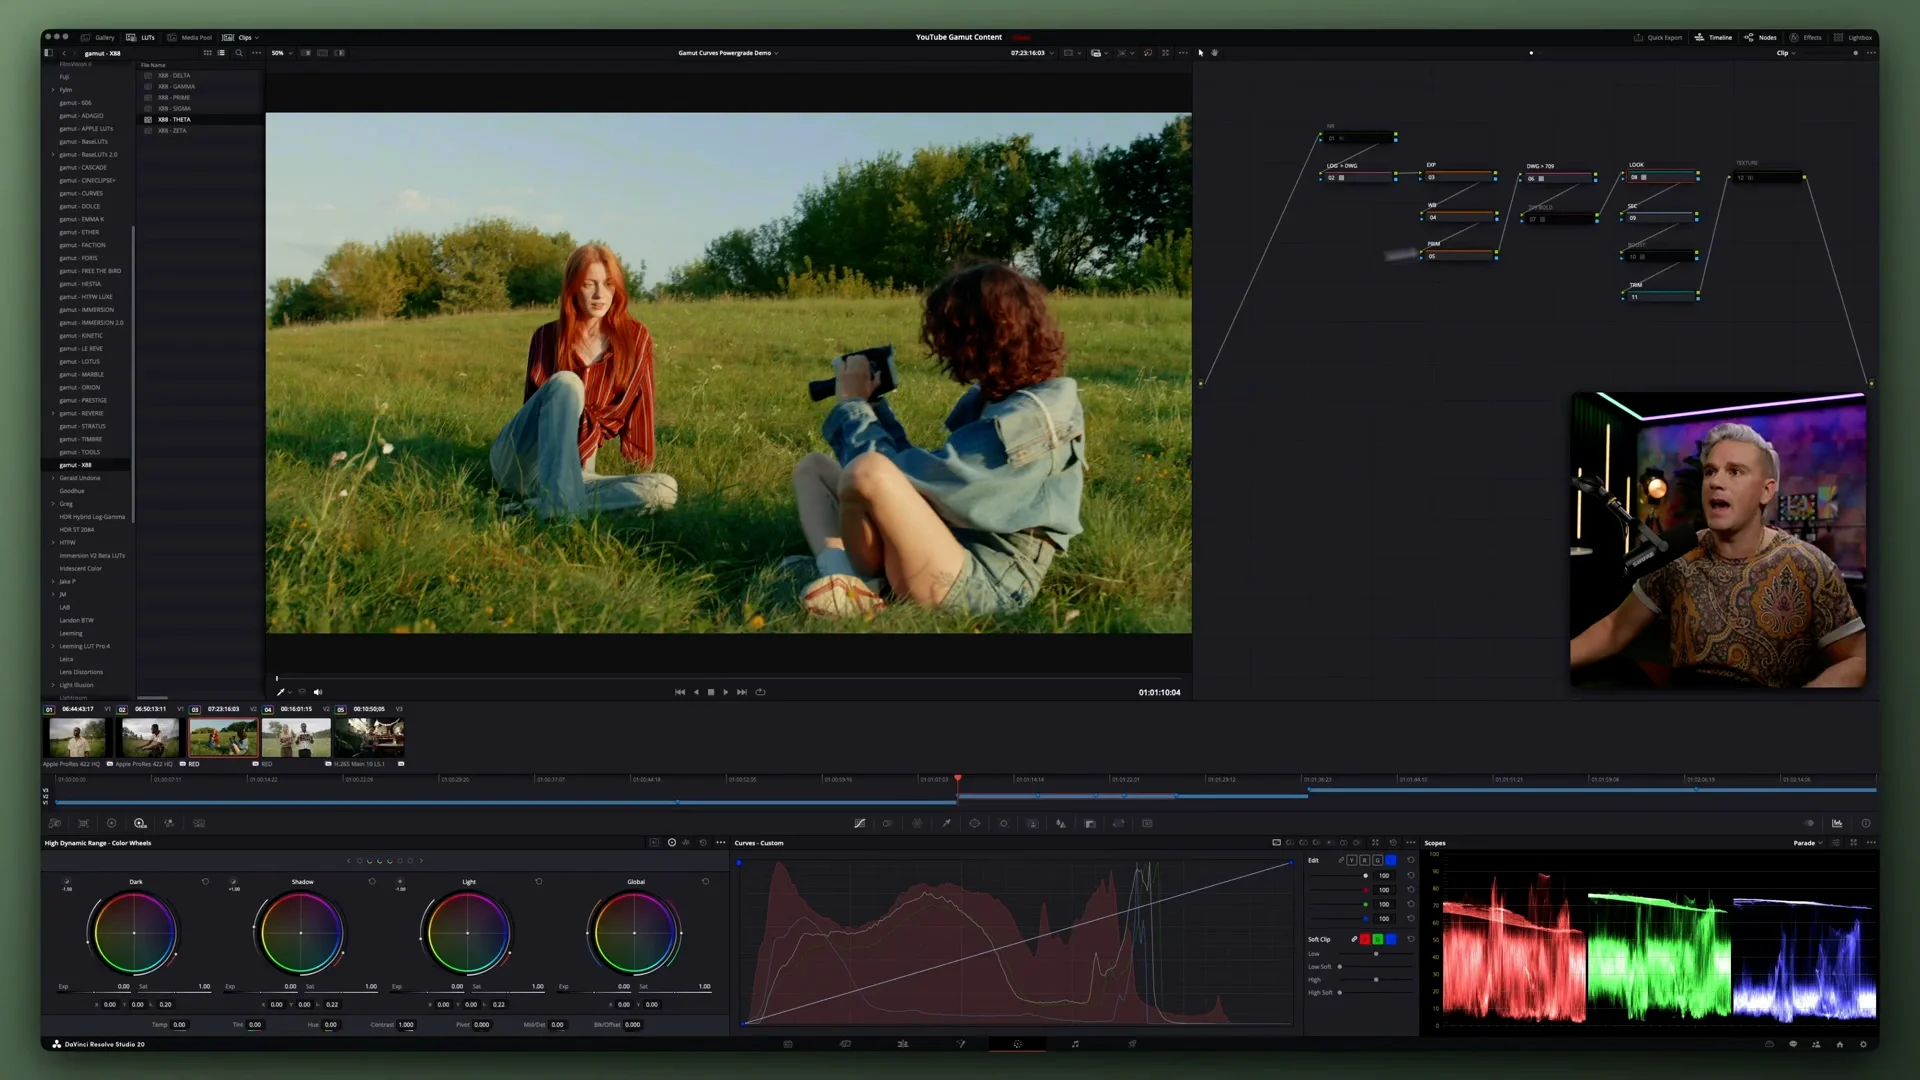Screen dimensions: 1920x1080
Task: Open the Curves palette icon
Action: point(859,823)
